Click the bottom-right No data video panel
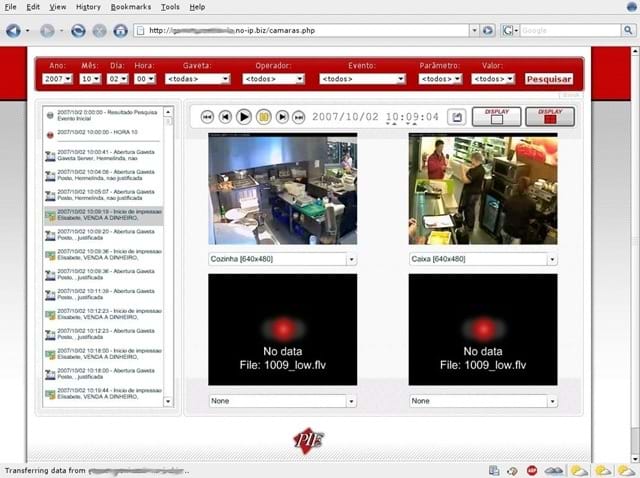Screen dimensions: 640x478 tap(483, 330)
